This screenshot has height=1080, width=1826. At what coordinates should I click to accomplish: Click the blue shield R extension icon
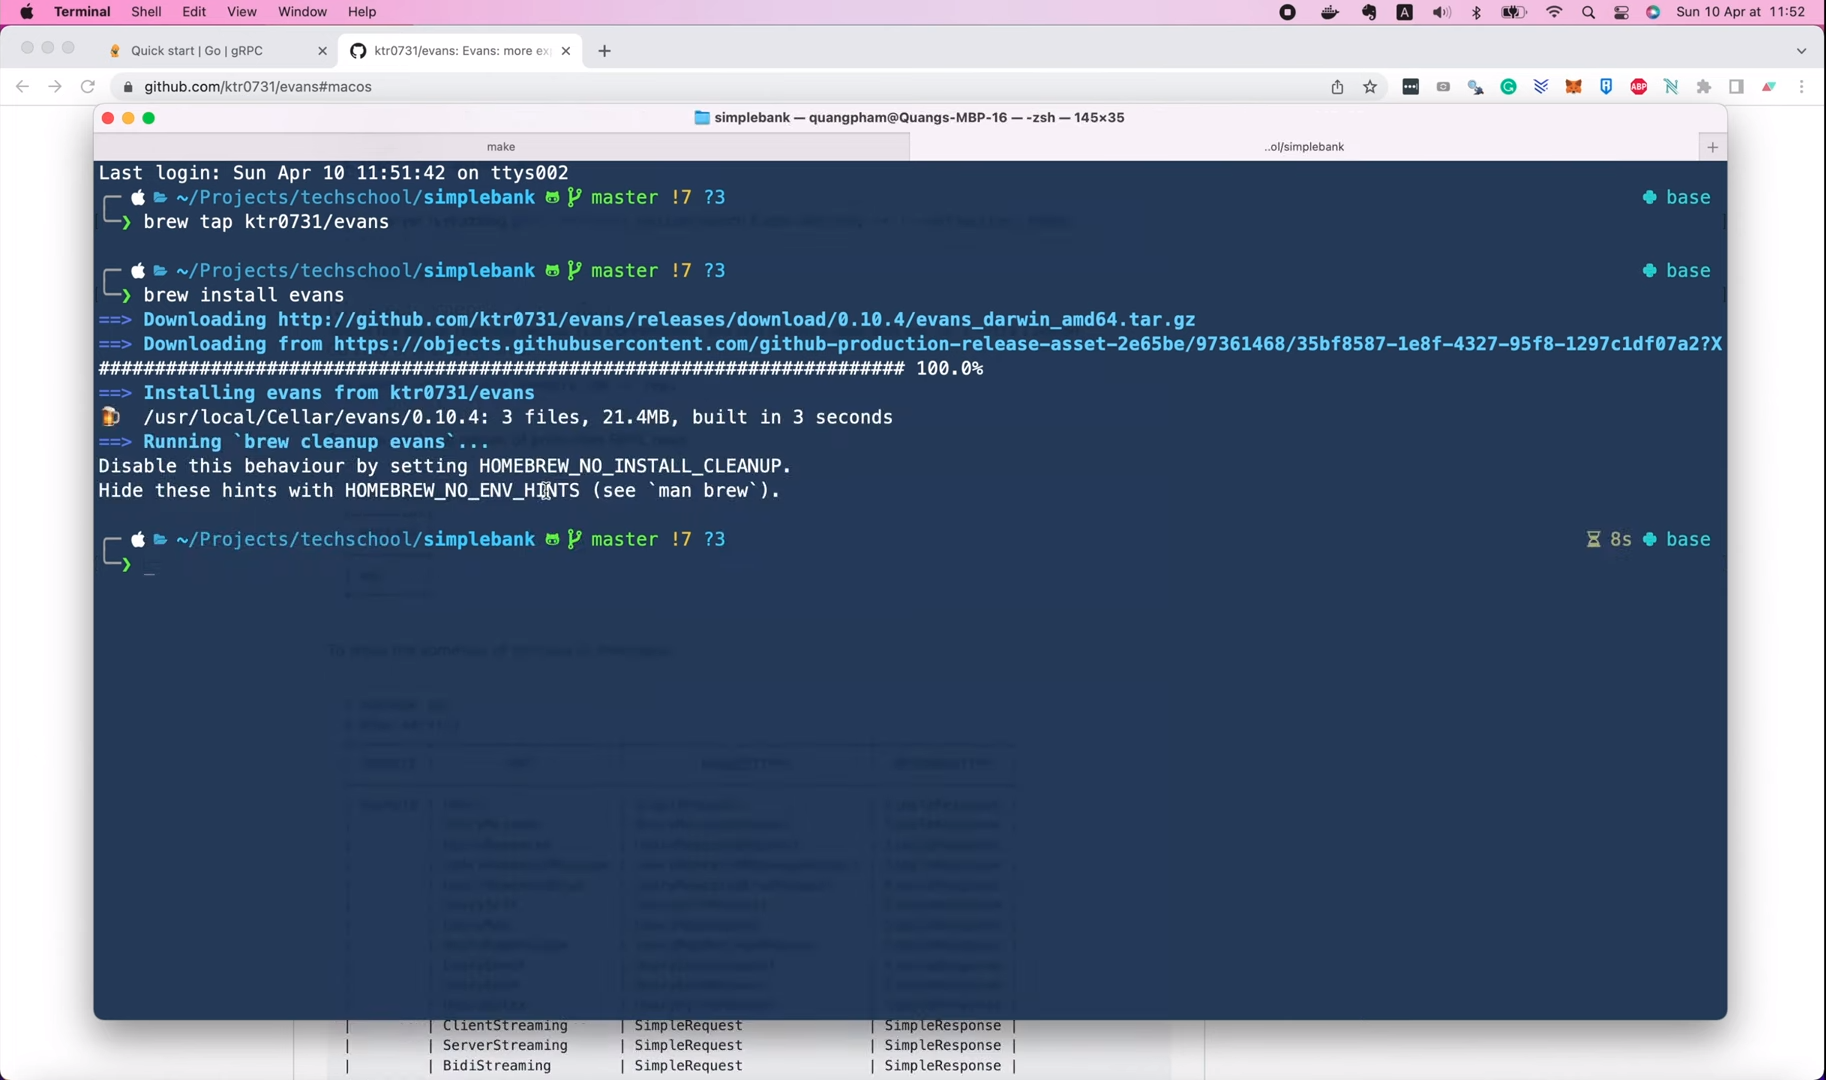coord(1606,87)
